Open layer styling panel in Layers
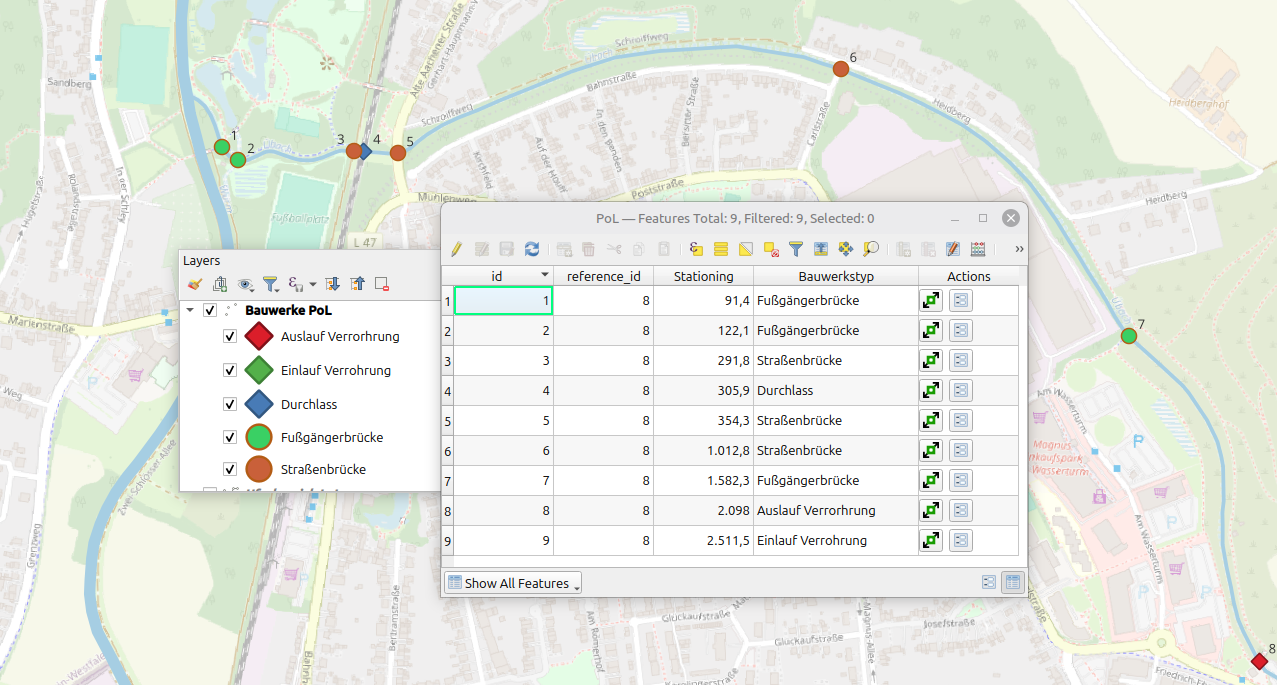Screen dimensions: 1277x685 point(195,284)
